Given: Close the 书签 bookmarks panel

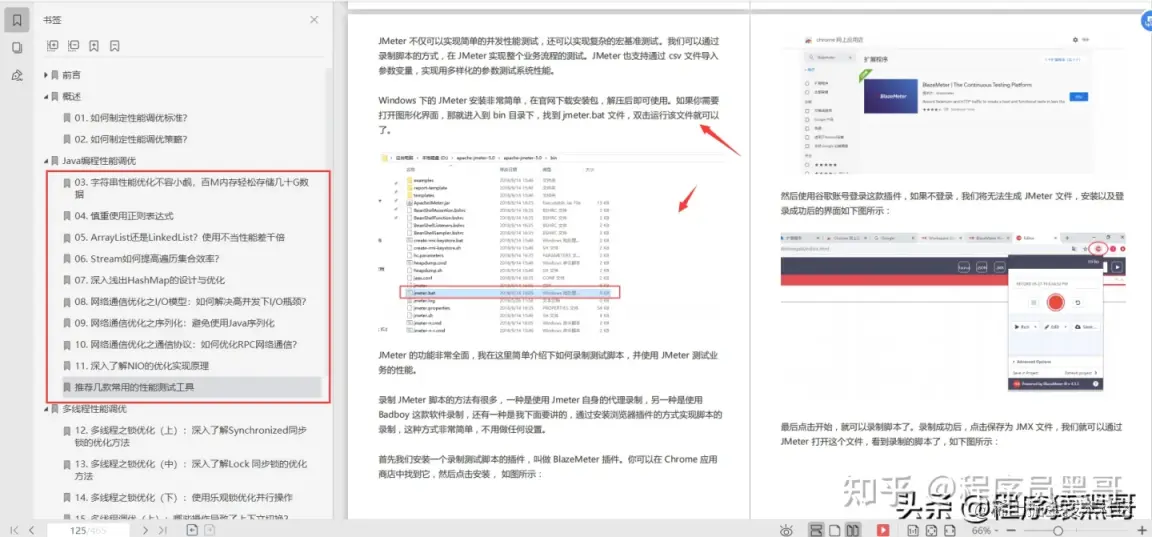Looking at the screenshot, I should pos(314,20).
